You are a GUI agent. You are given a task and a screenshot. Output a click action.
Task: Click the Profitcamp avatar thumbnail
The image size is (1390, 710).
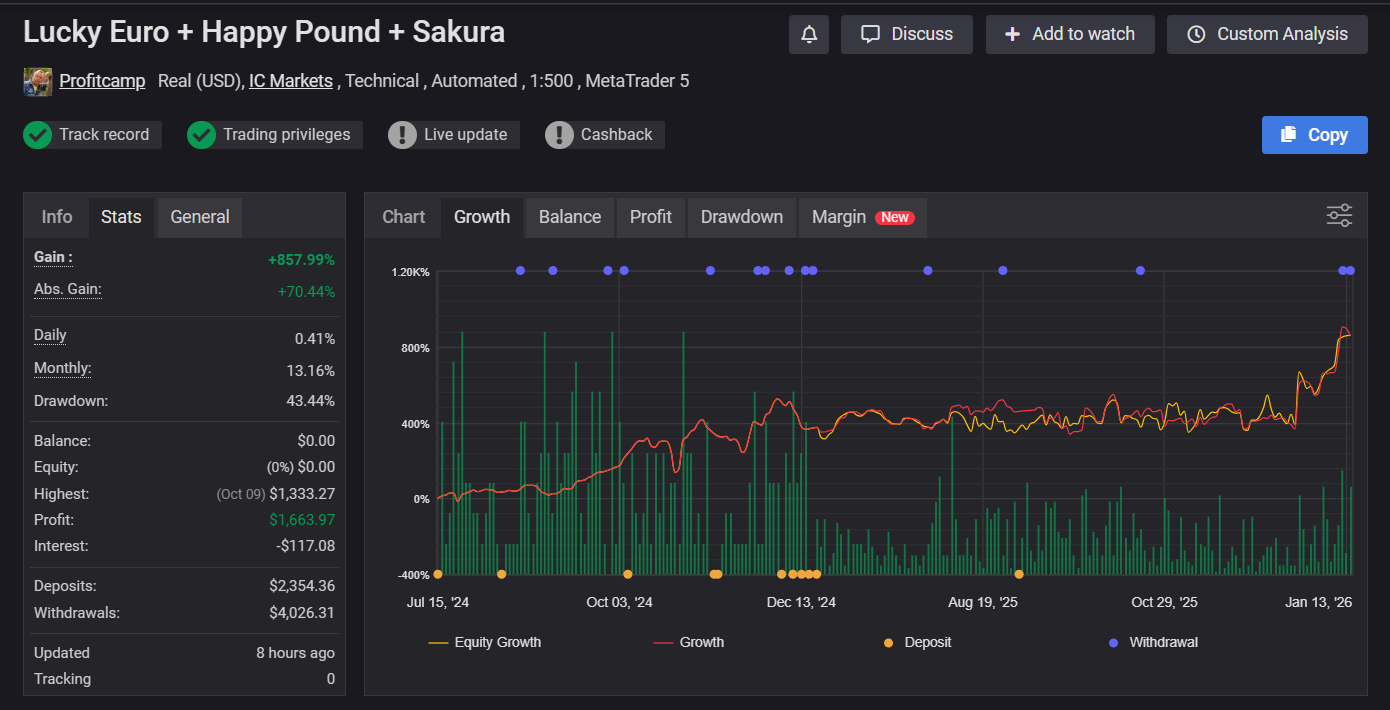(x=38, y=82)
